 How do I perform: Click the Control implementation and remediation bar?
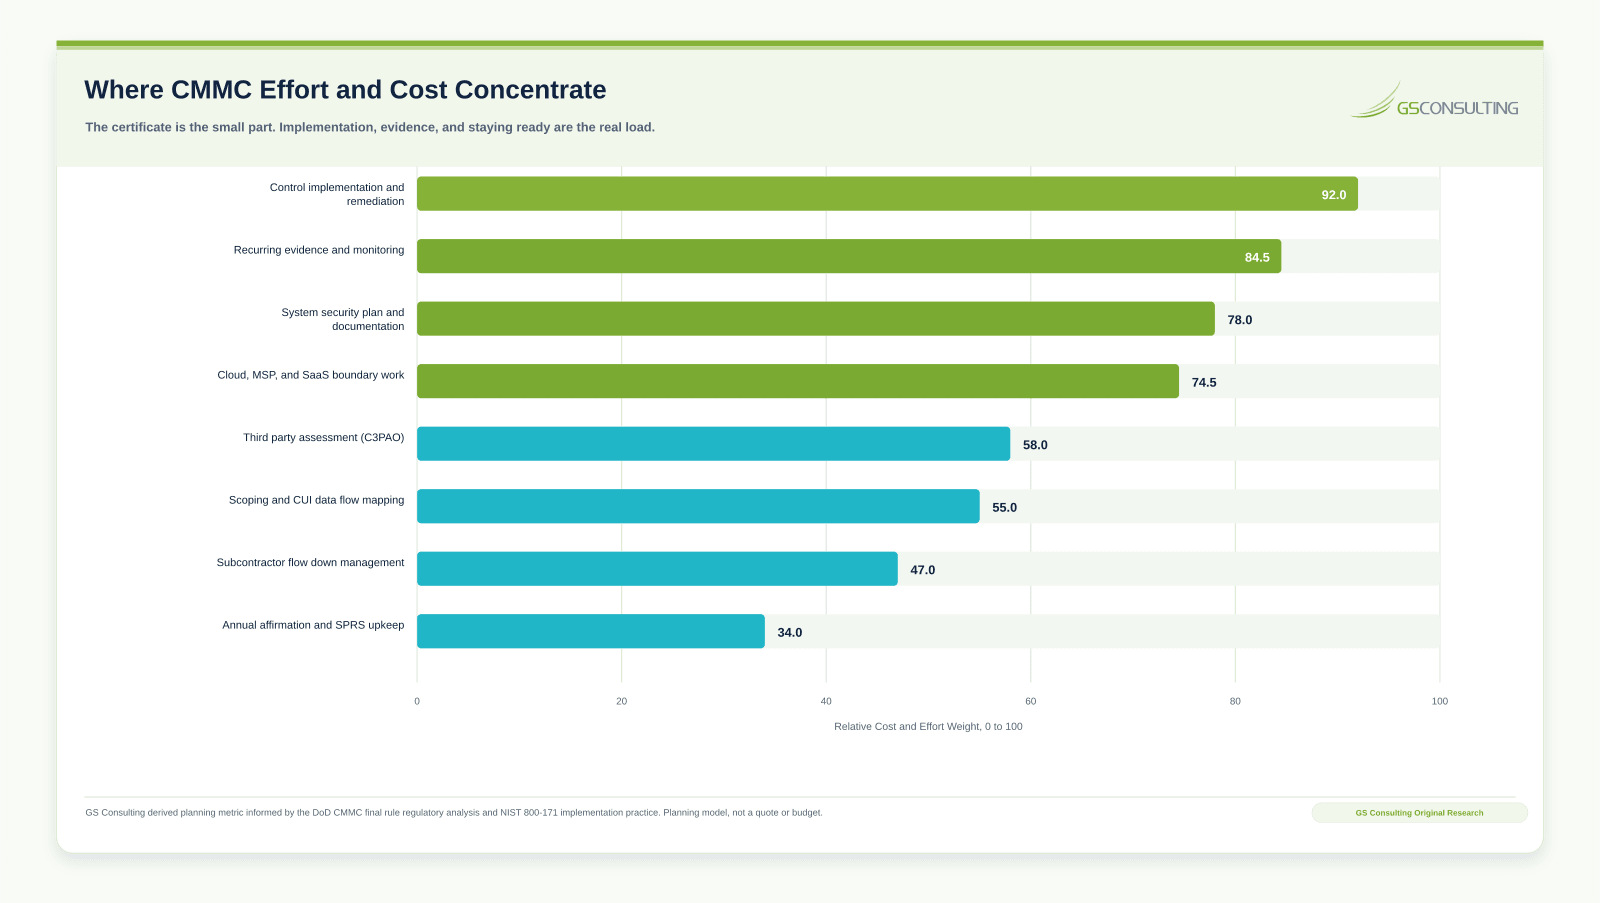click(887, 194)
